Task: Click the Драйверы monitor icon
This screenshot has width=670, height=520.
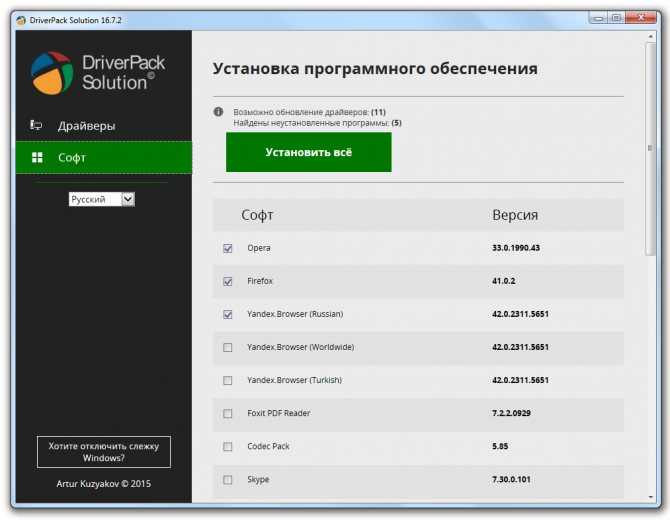Action: [36, 125]
